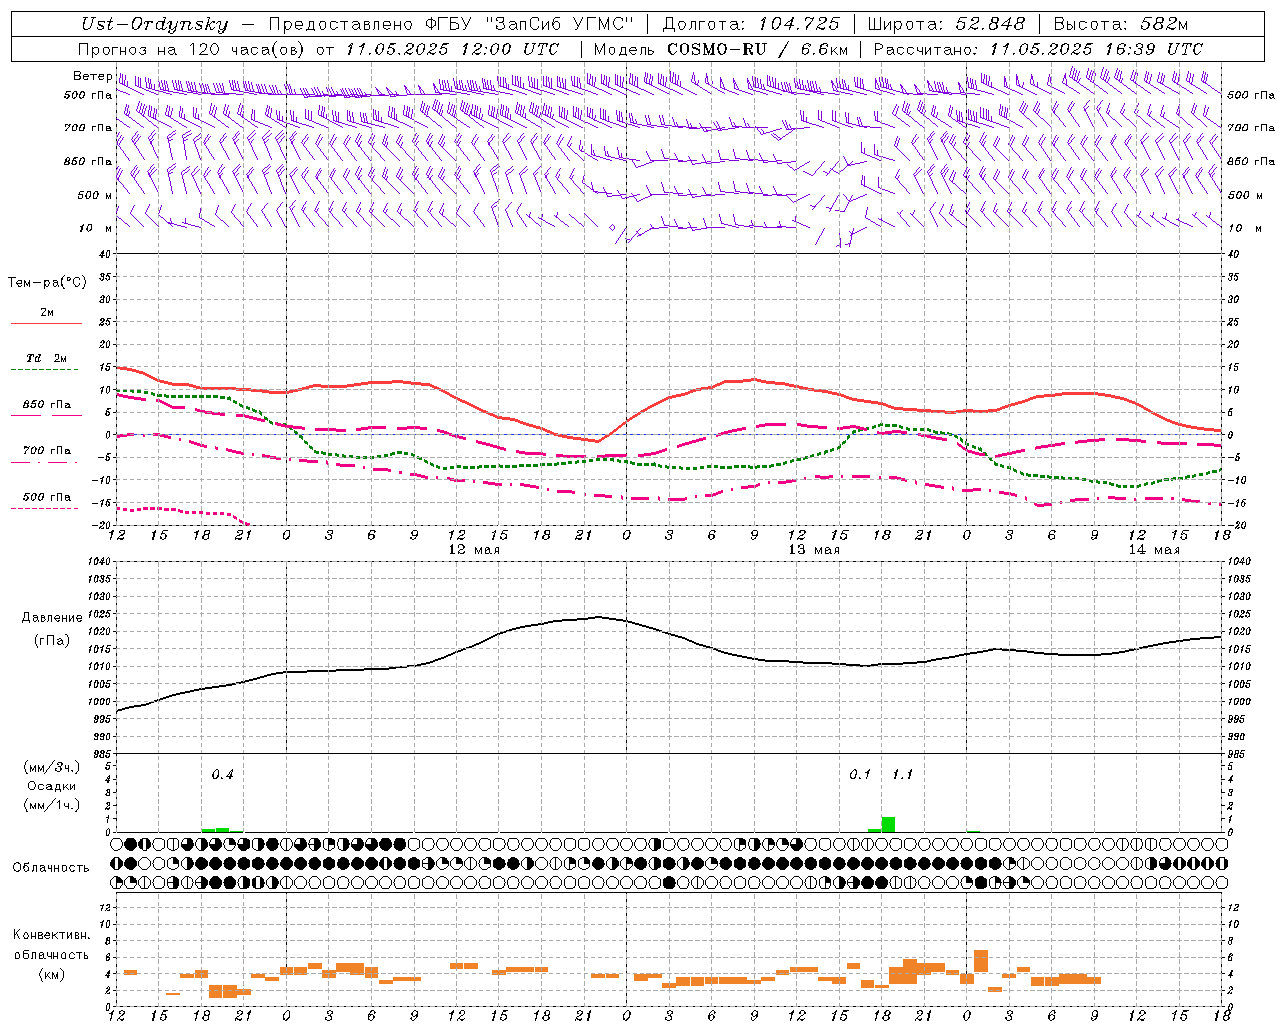Click the forecast line Прогноз на 120 часа(ов)

click(192, 49)
